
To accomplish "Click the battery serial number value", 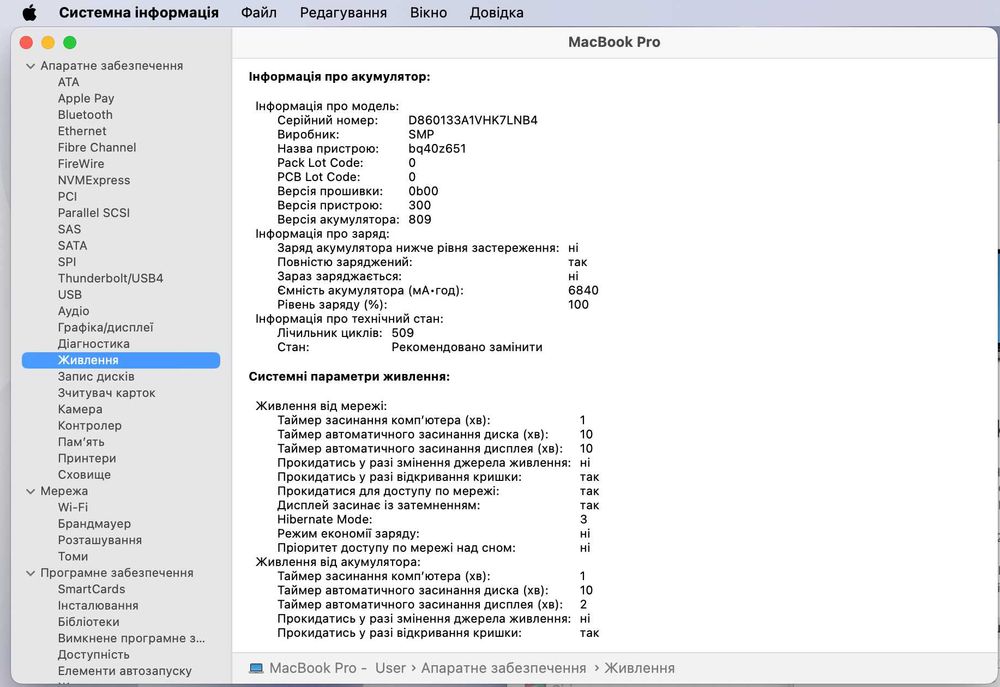I will click(x=472, y=120).
